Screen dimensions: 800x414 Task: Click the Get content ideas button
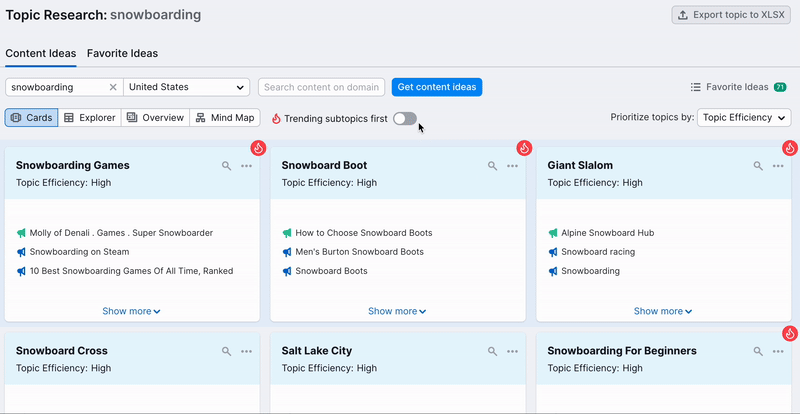click(x=437, y=87)
